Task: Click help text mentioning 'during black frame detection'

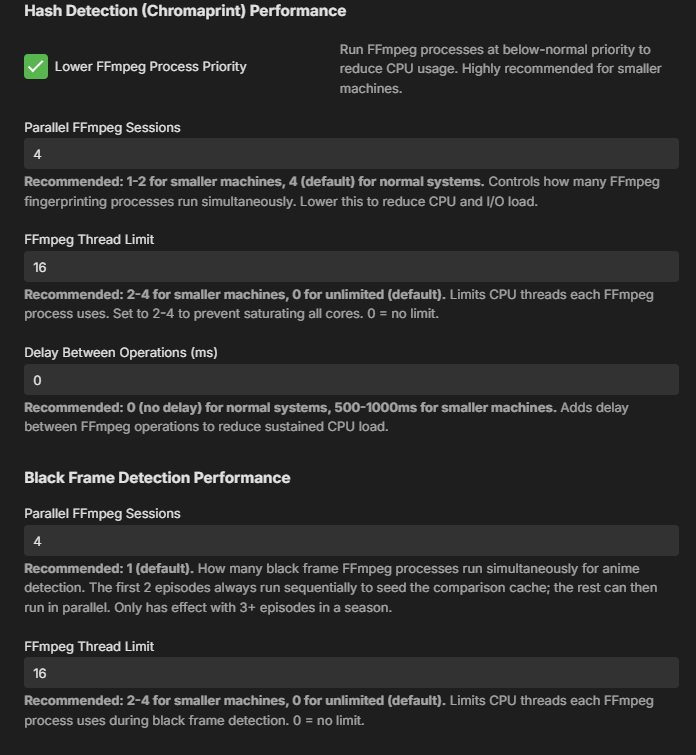Action: tap(339, 710)
